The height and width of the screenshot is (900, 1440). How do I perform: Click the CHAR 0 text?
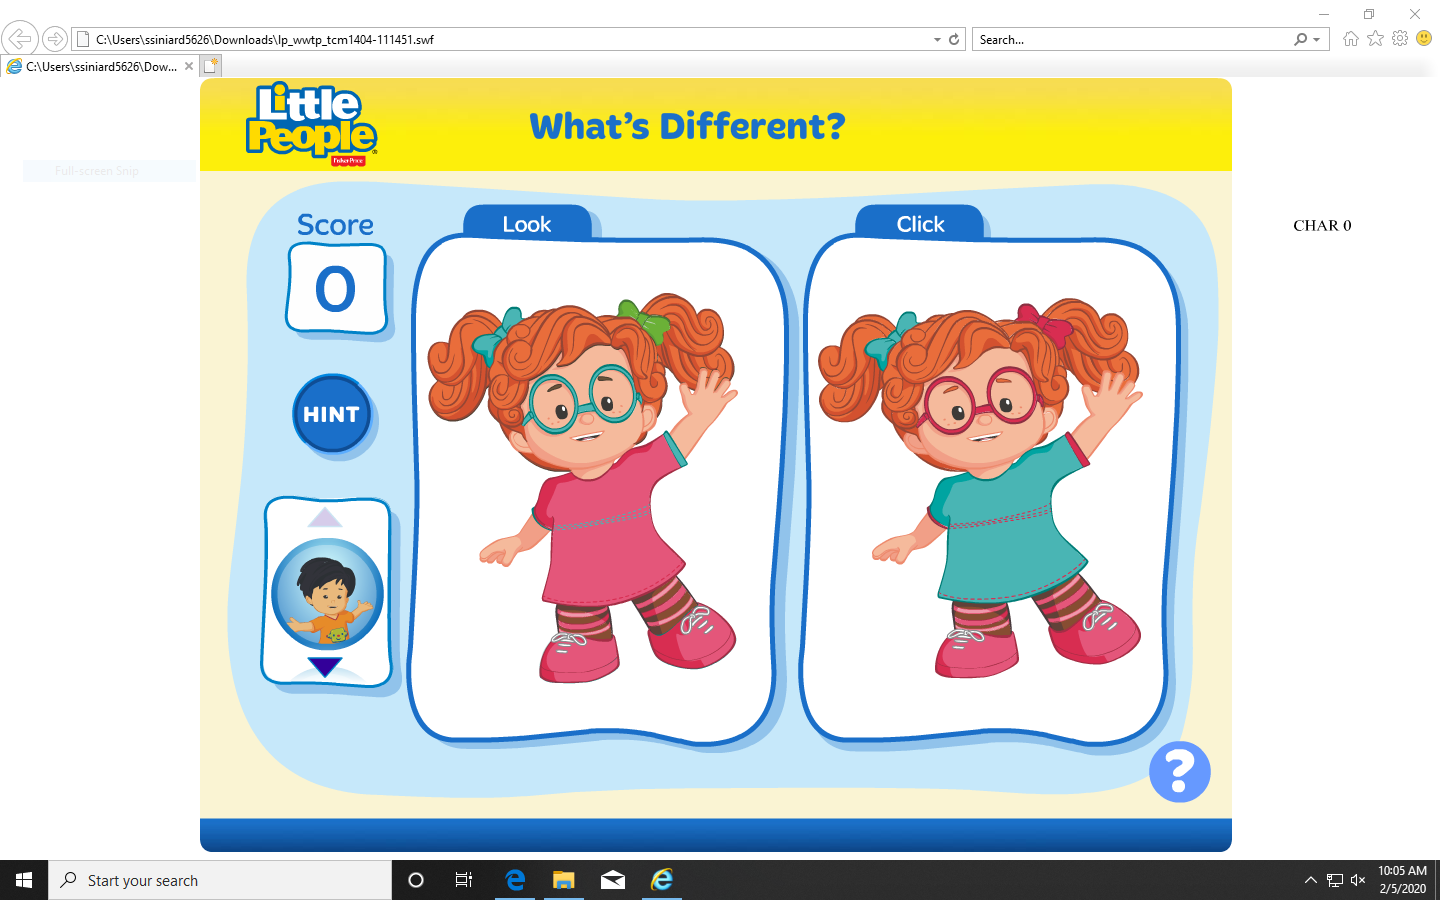pos(1322,226)
